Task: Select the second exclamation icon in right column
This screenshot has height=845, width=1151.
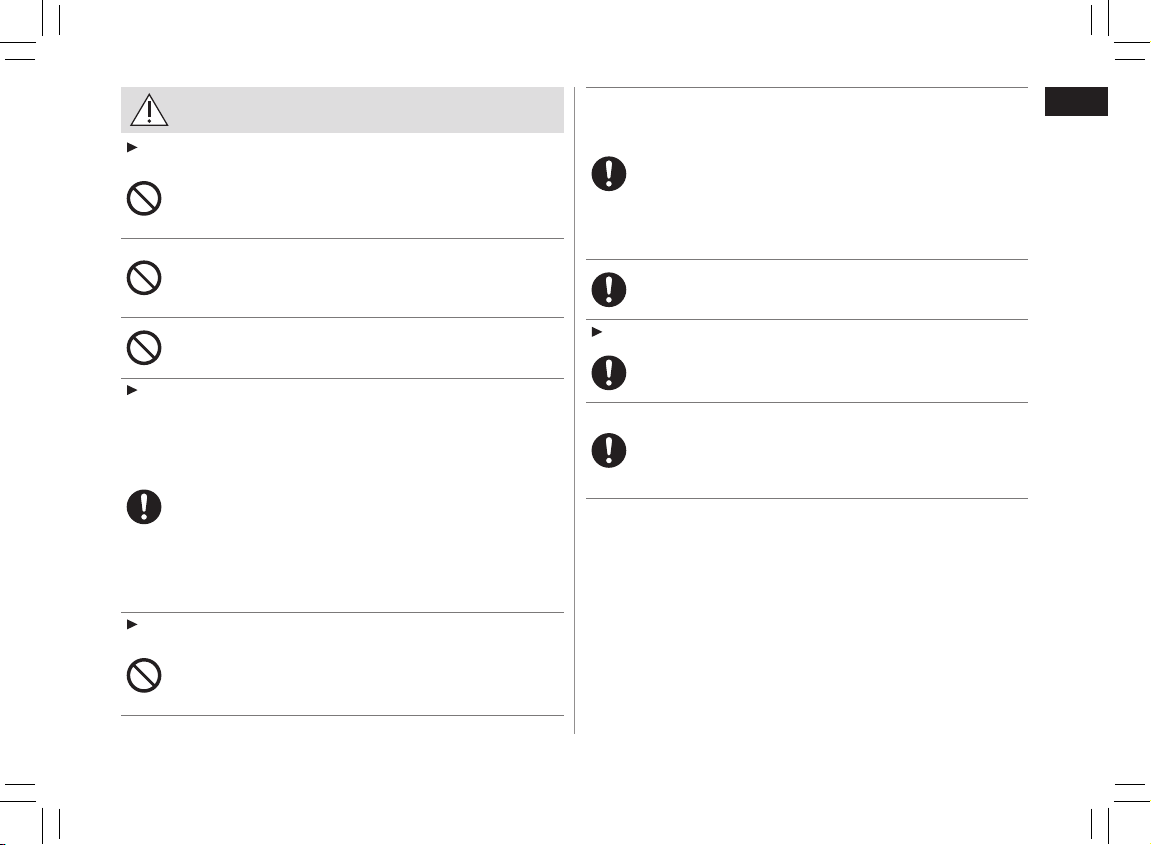Action: (x=608, y=289)
